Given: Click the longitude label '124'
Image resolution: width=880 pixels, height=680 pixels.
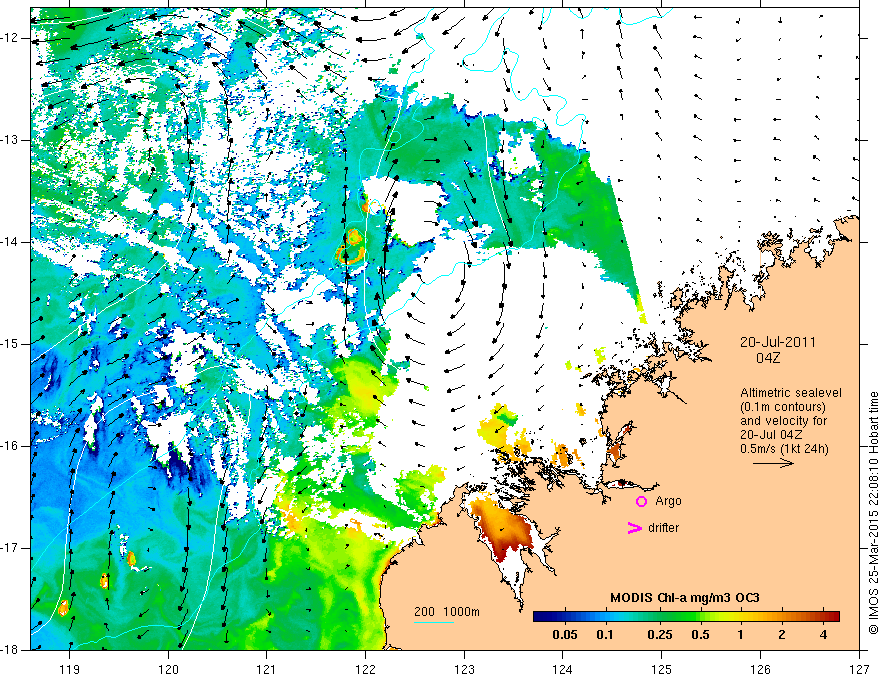Looking at the screenshot, I should click(563, 669).
